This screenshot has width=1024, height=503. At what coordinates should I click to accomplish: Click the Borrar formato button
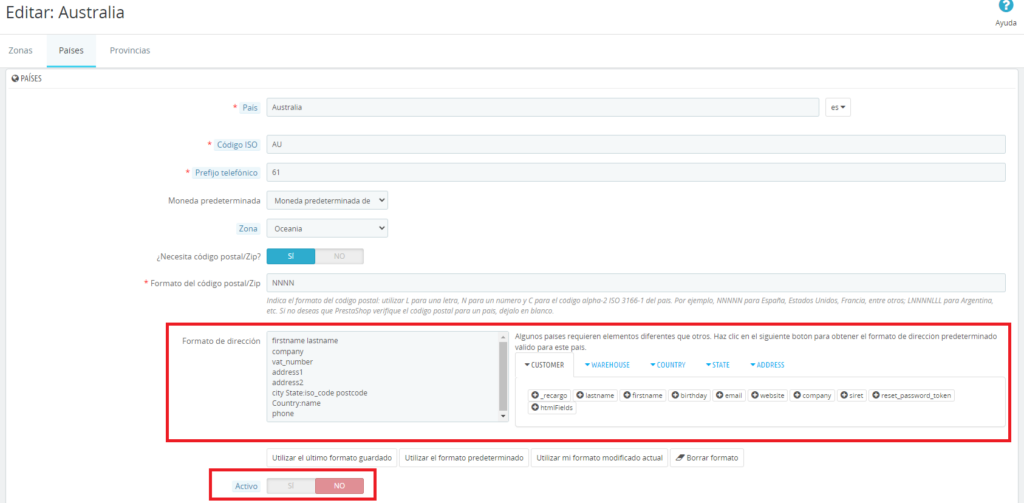click(x=707, y=458)
